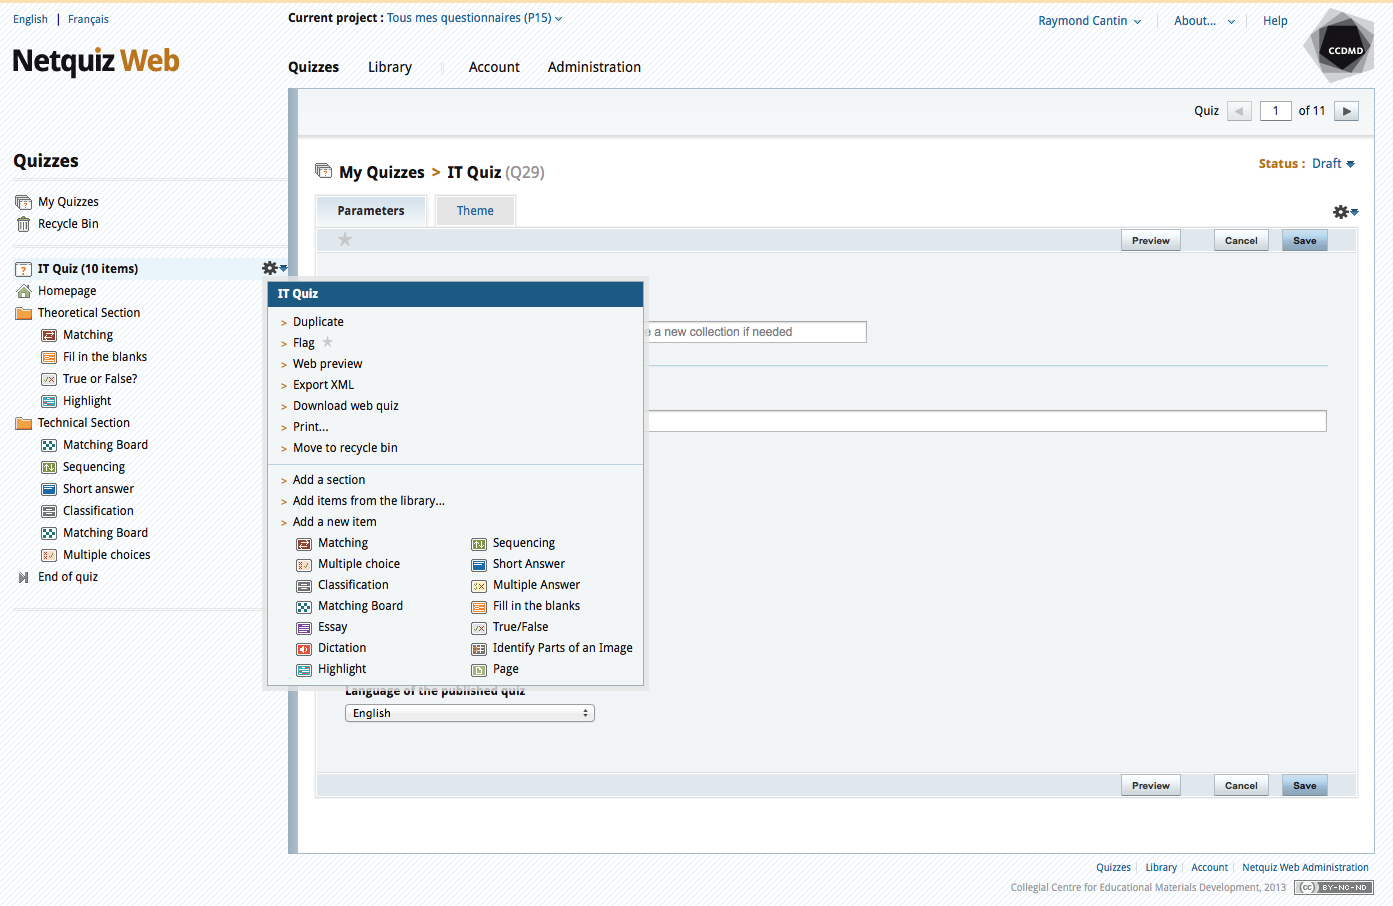Screen dimensions: 1393x906
Task: Go to next quiz with right arrow
Action: [1347, 111]
